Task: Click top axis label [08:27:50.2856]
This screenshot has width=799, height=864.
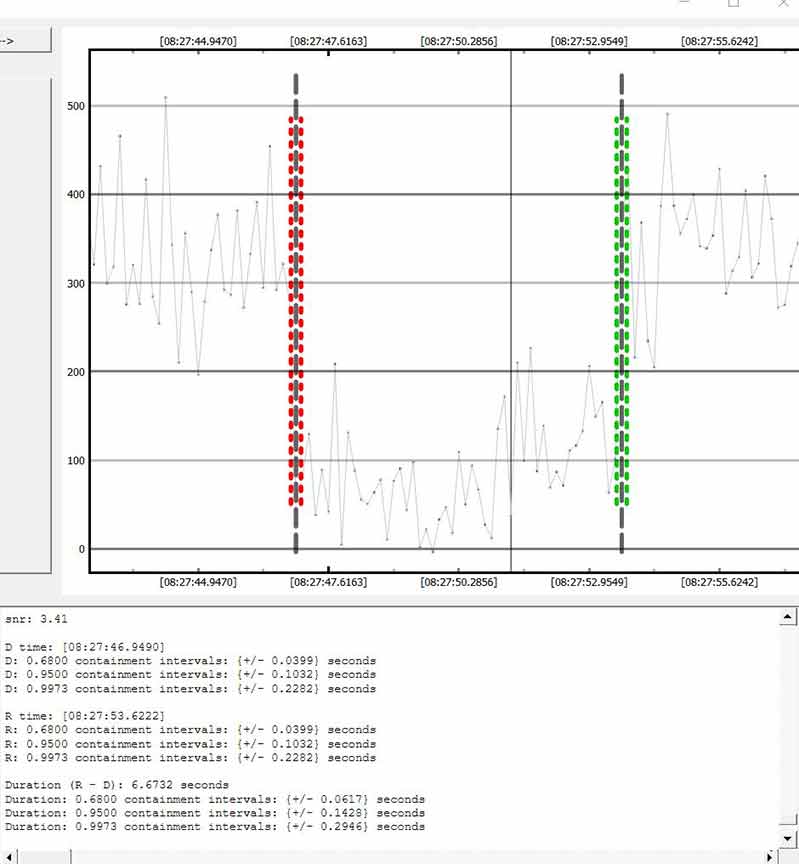Action: (x=458, y=41)
